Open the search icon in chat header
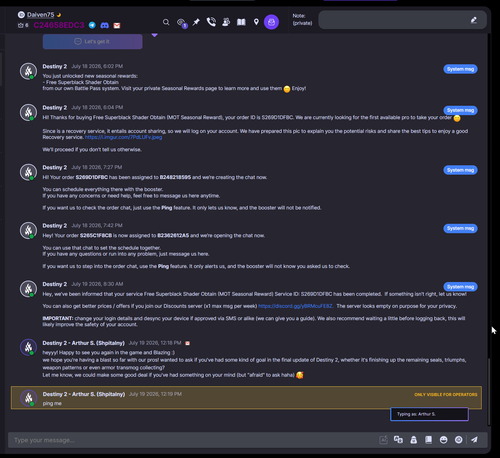This screenshot has height=458, width=500. click(166, 22)
